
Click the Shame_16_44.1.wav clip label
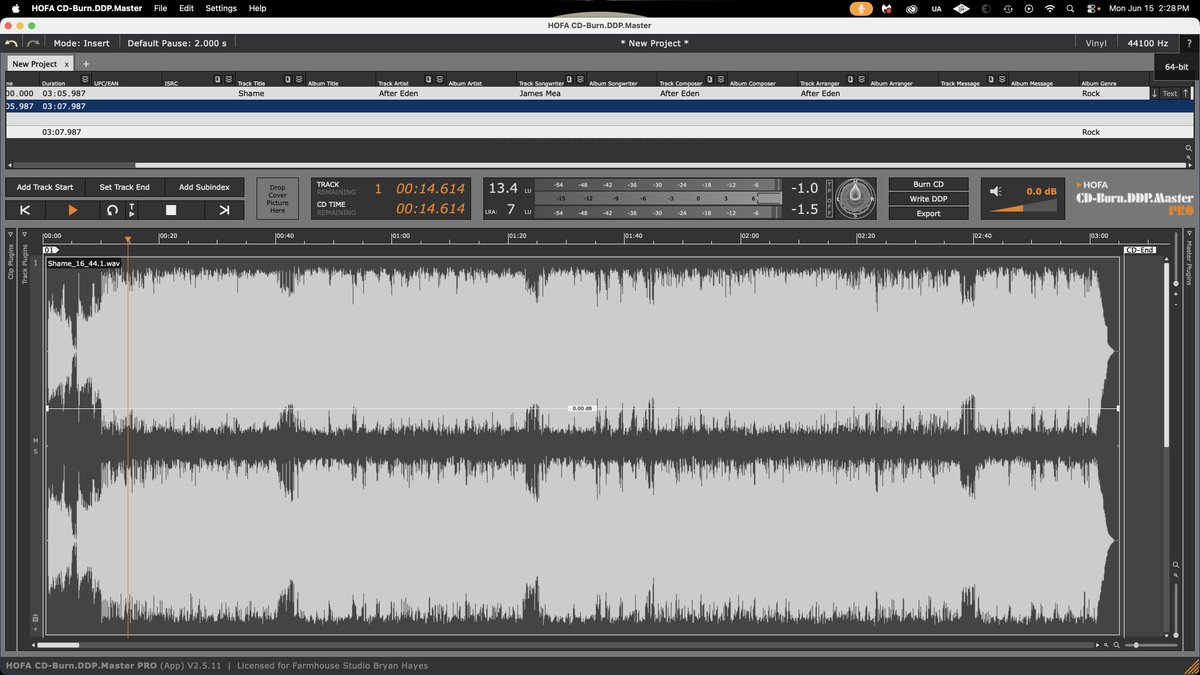coord(83,263)
